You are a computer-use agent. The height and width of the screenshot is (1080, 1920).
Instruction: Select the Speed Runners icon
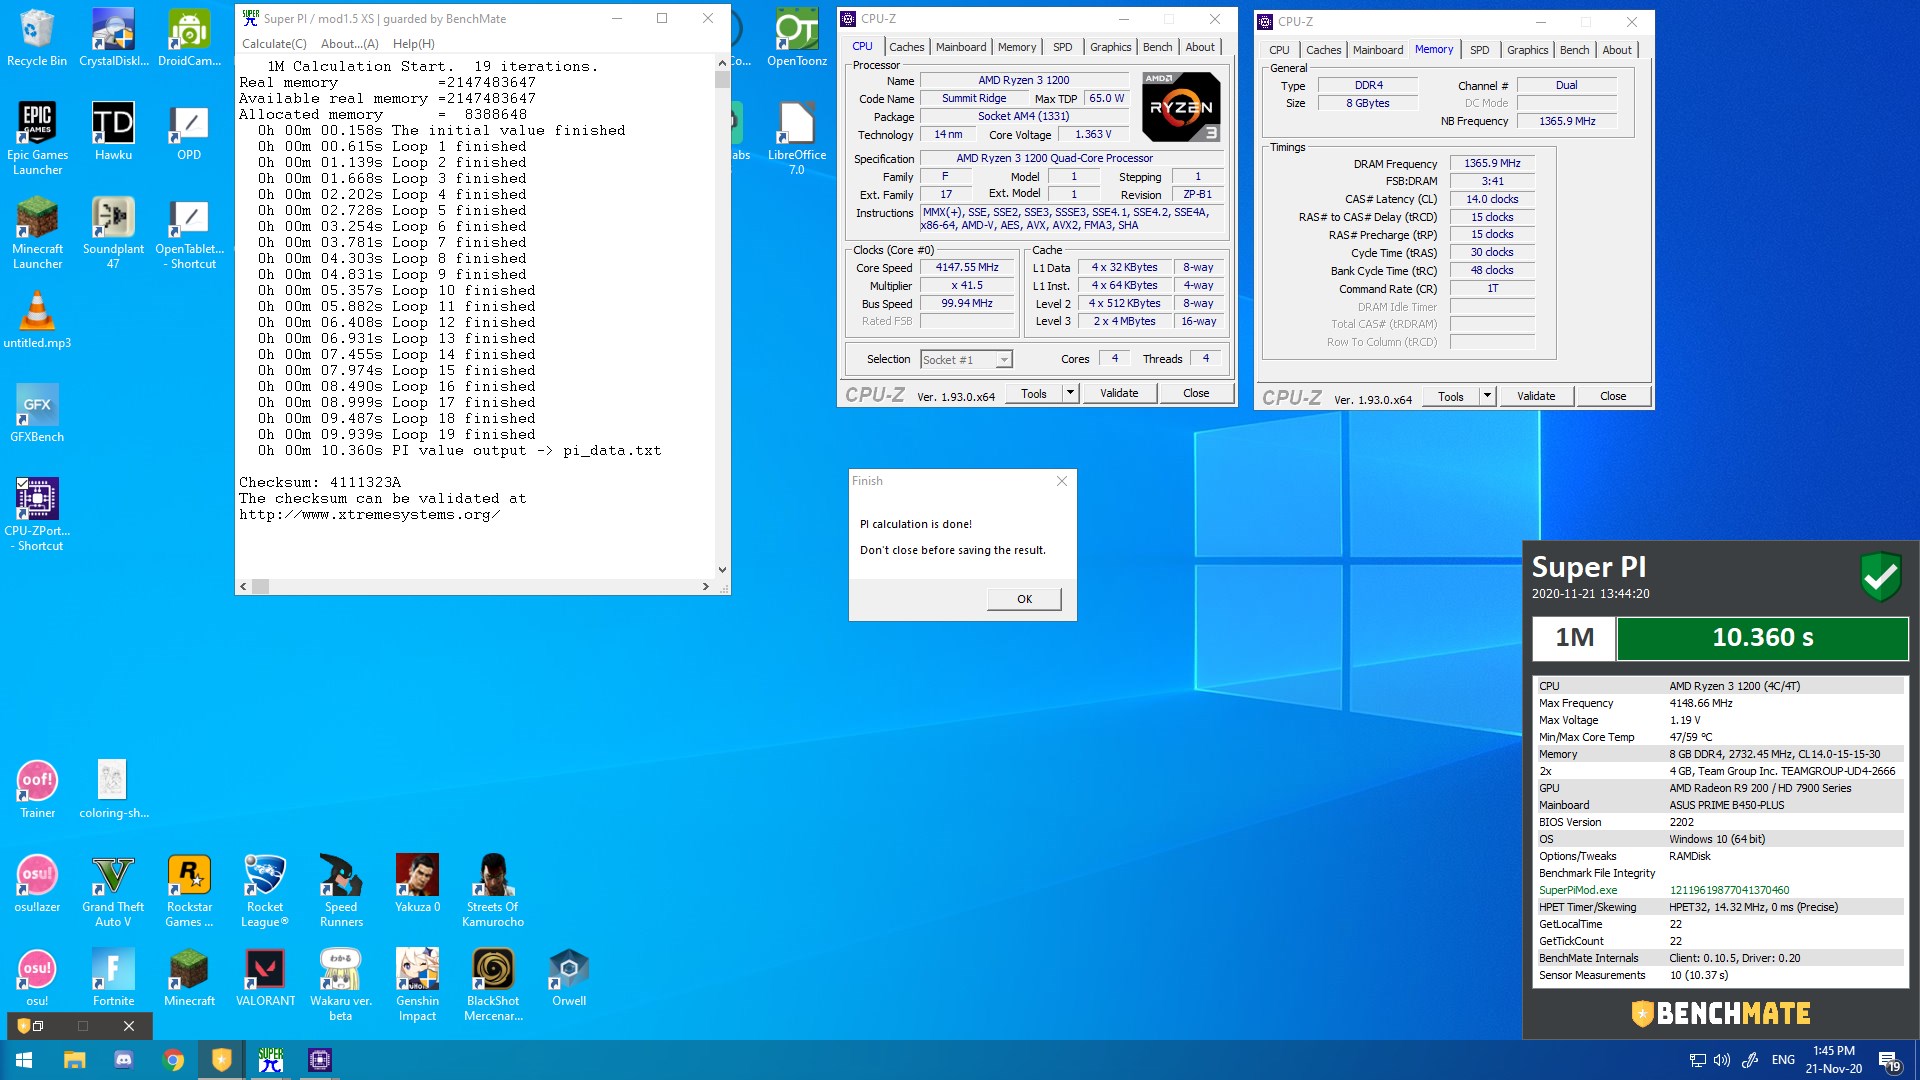[341, 890]
